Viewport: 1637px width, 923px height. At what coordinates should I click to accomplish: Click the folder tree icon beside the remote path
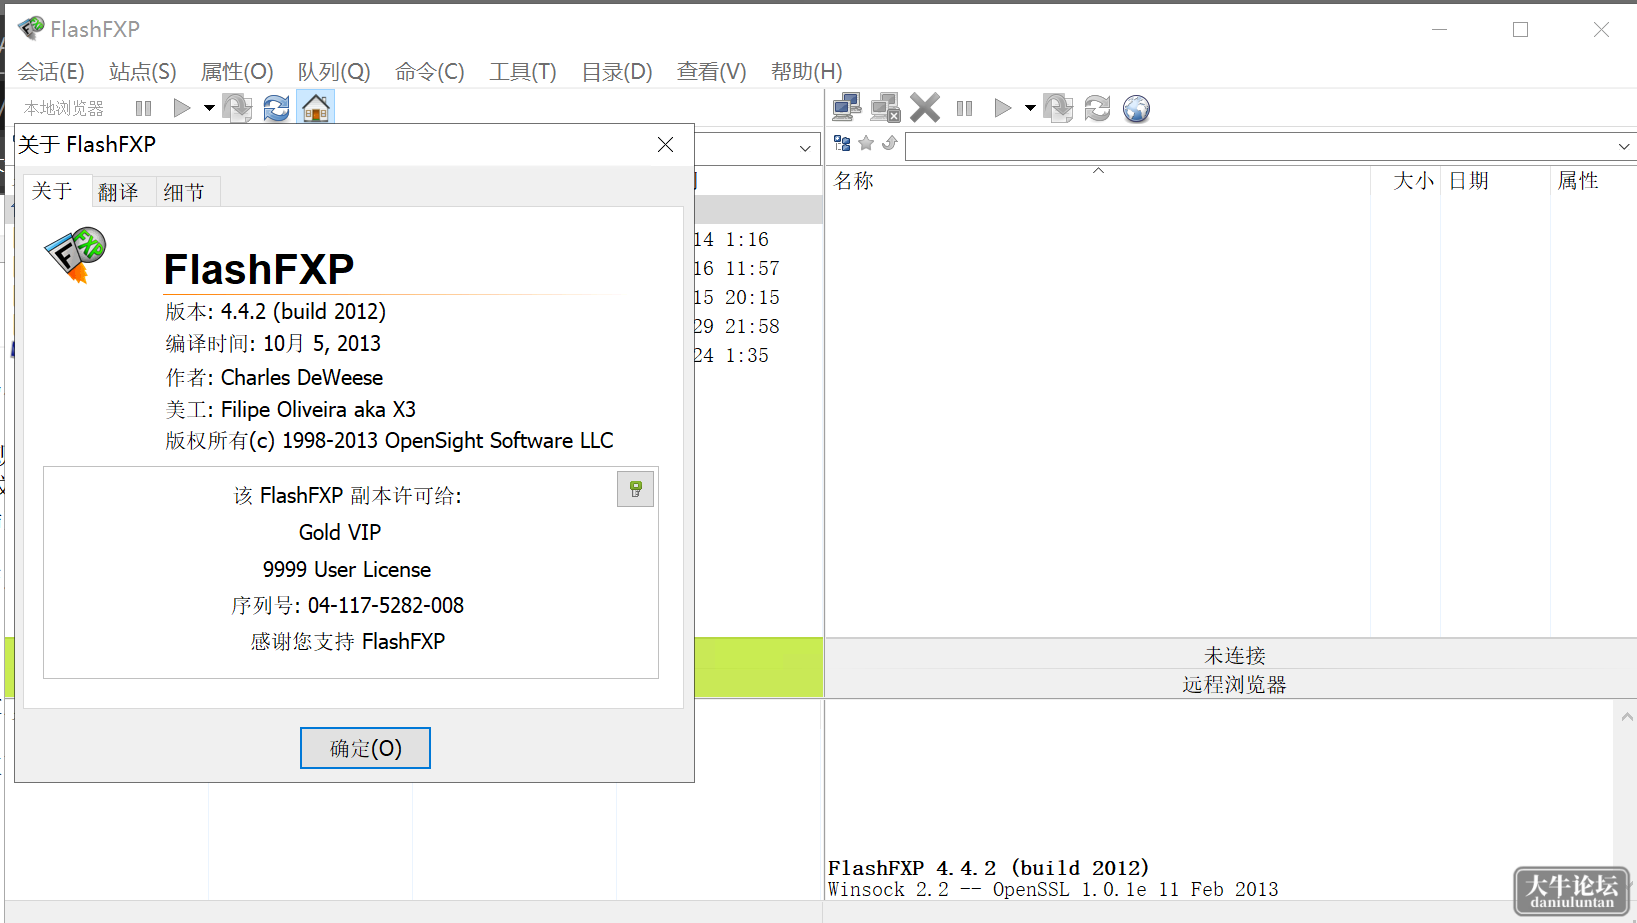coord(842,144)
